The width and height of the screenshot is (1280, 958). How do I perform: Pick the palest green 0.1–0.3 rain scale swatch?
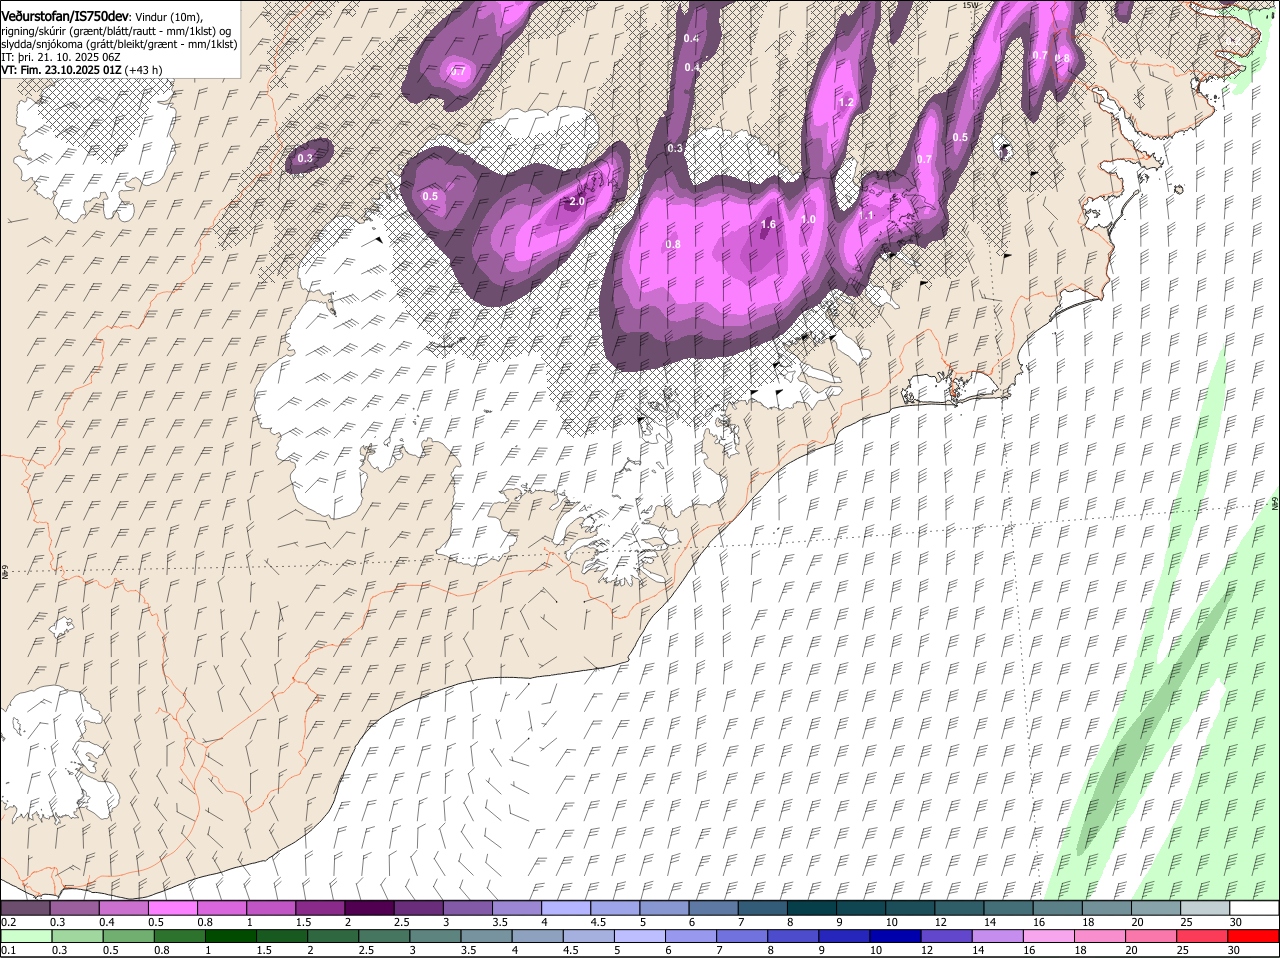click(25, 936)
